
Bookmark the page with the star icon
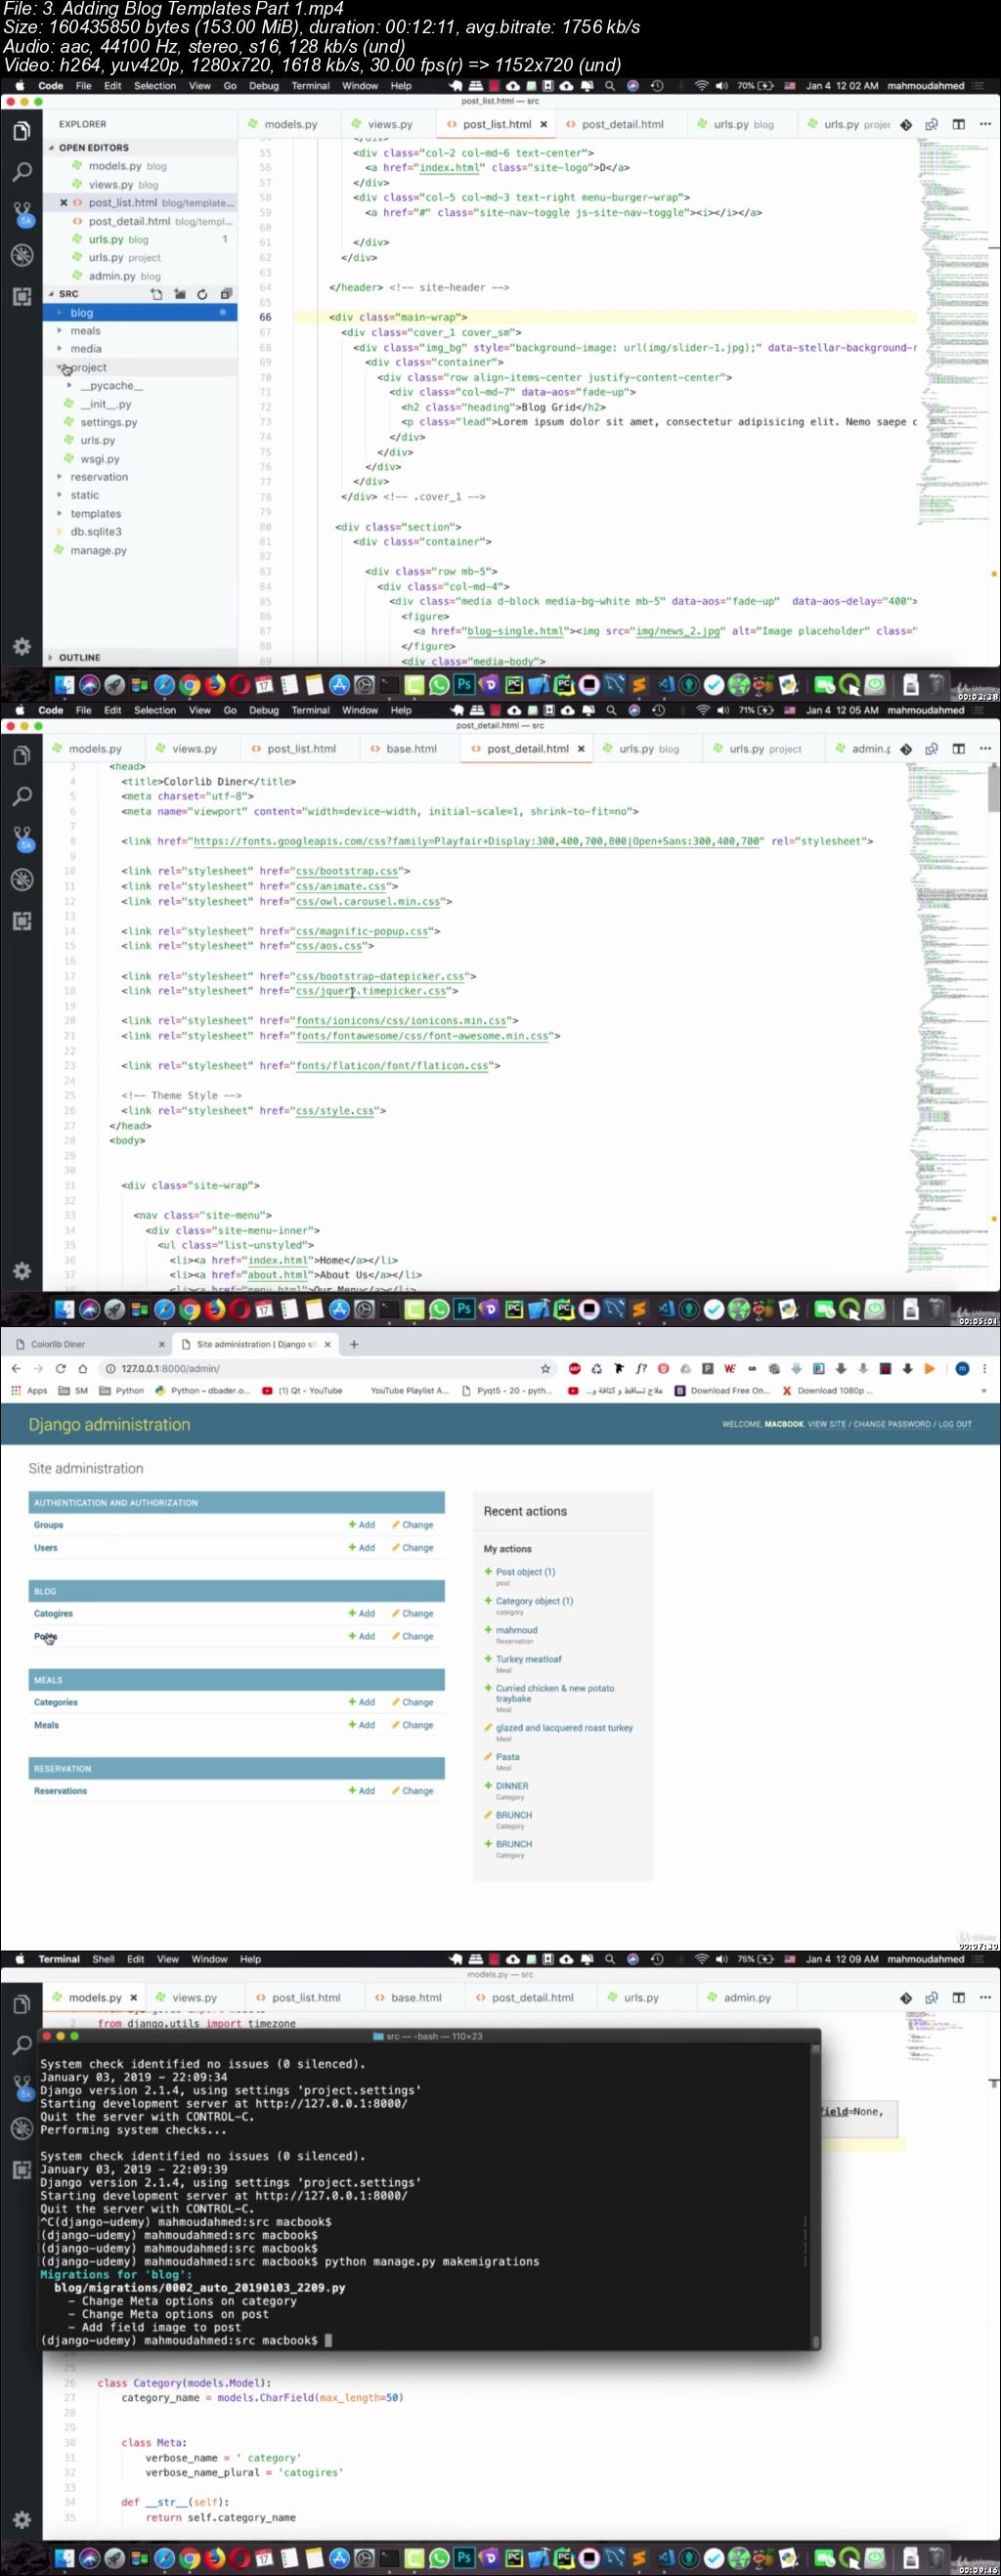pos(545,1368)
